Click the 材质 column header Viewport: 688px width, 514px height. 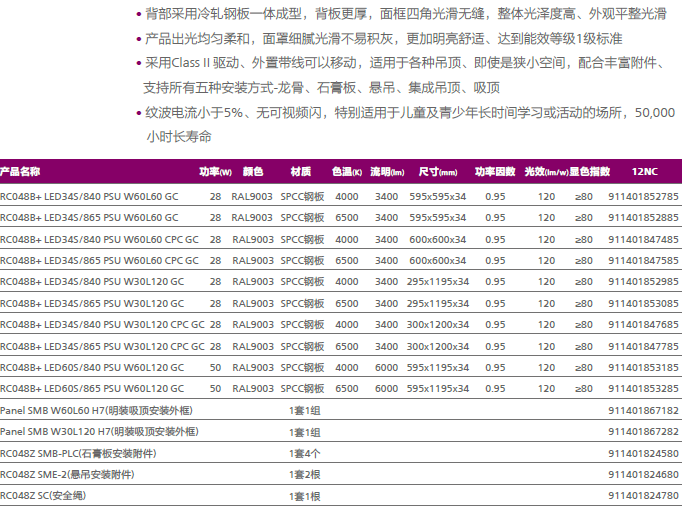300,172
